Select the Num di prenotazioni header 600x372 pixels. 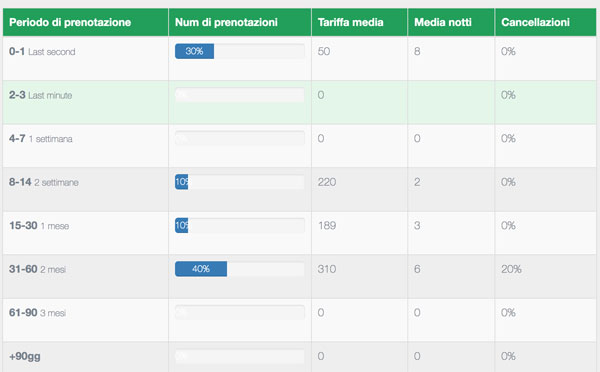226,22
